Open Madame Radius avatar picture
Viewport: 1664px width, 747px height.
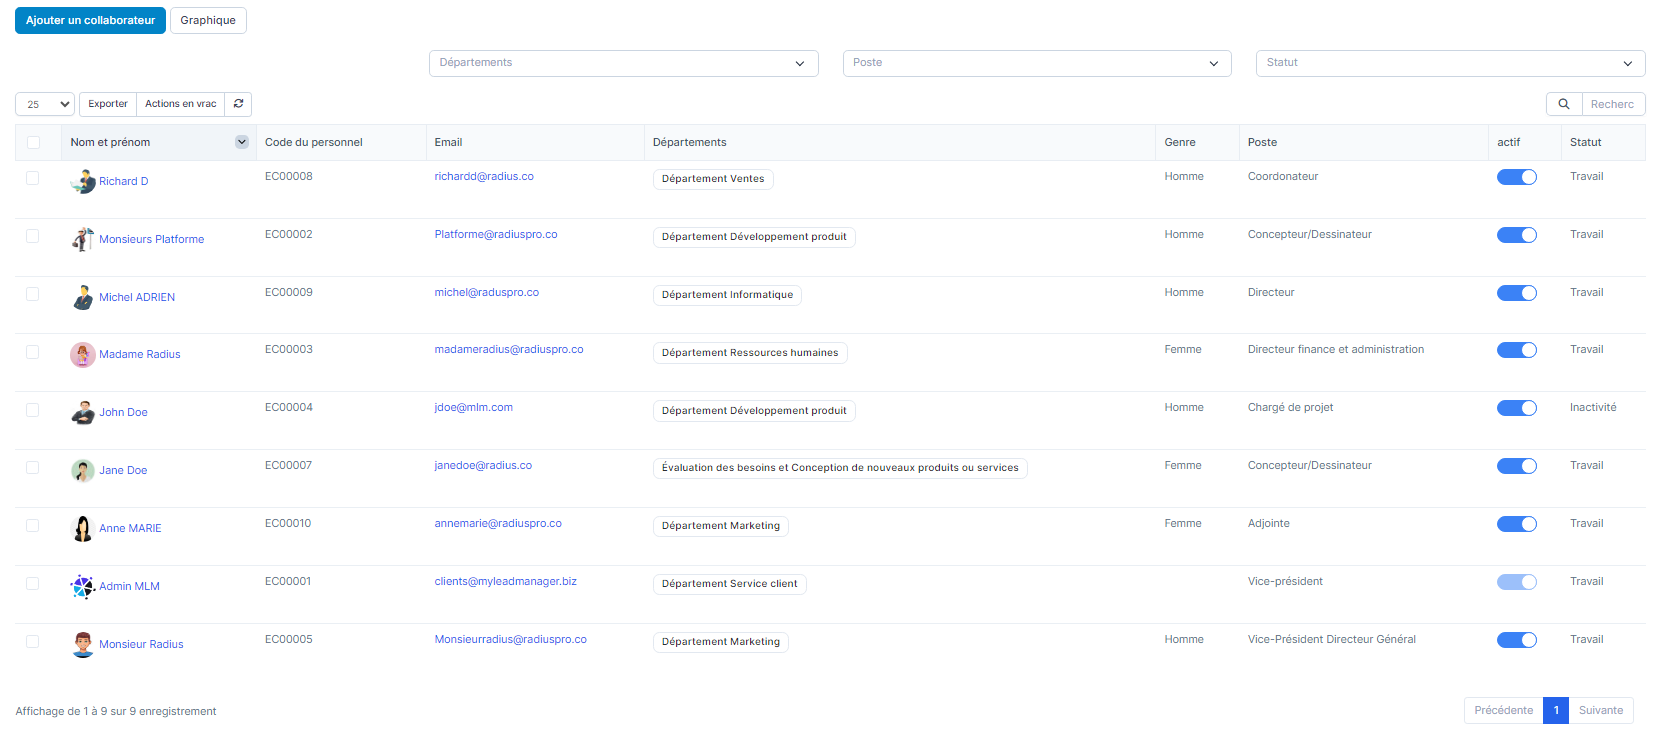(83, 355)
